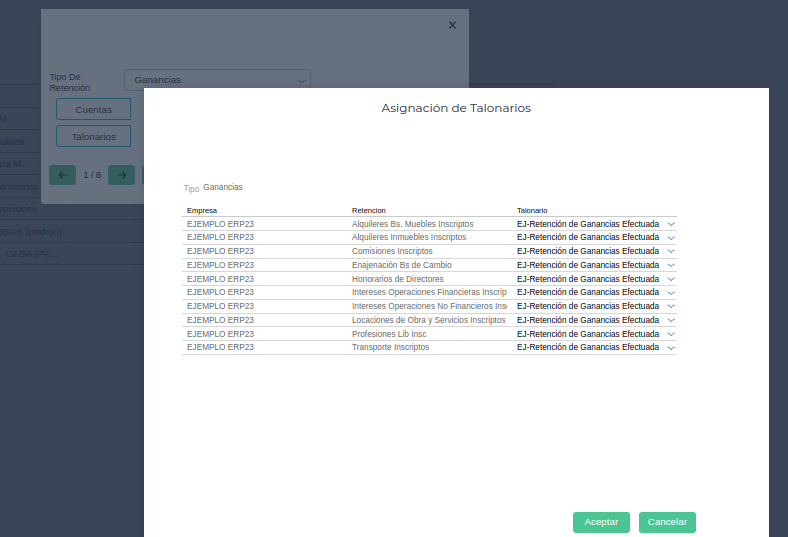788x537 pixels.
Task: Click EJEMPLO ERP23 in the Comisiones Inscriptos row
Action: (220, 251)
